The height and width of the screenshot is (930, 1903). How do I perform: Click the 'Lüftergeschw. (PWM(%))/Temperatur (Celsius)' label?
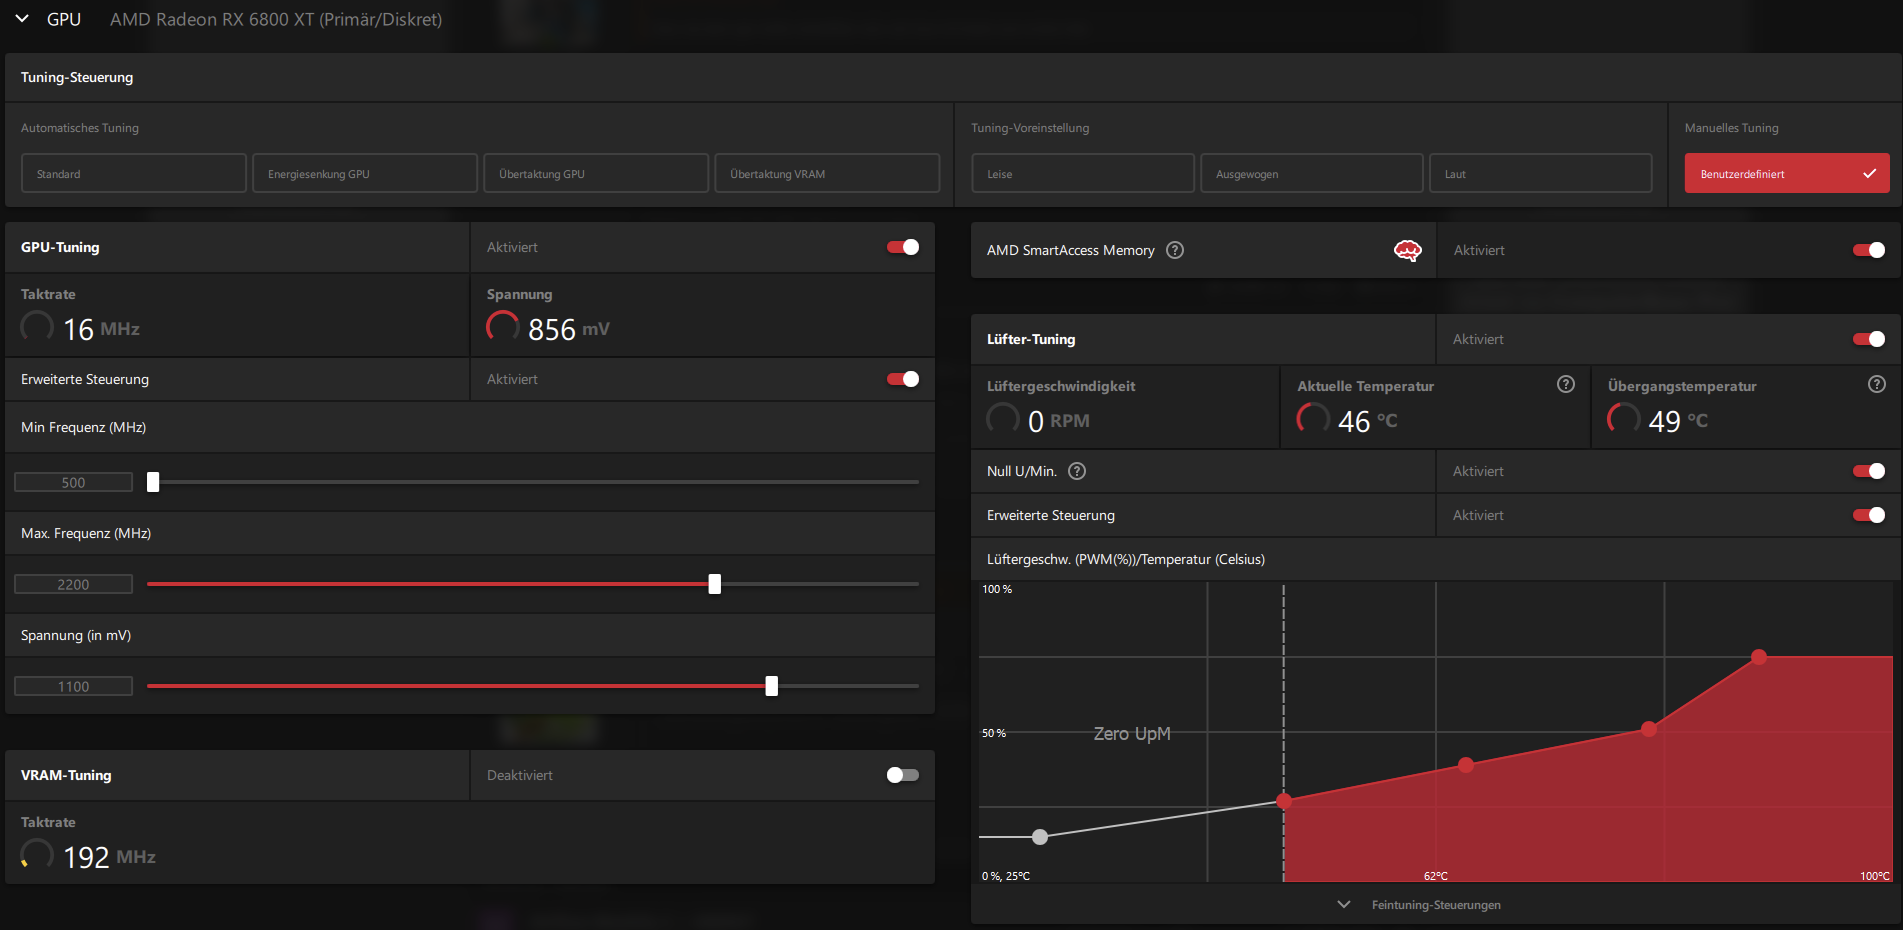(x=1126, y=559)
